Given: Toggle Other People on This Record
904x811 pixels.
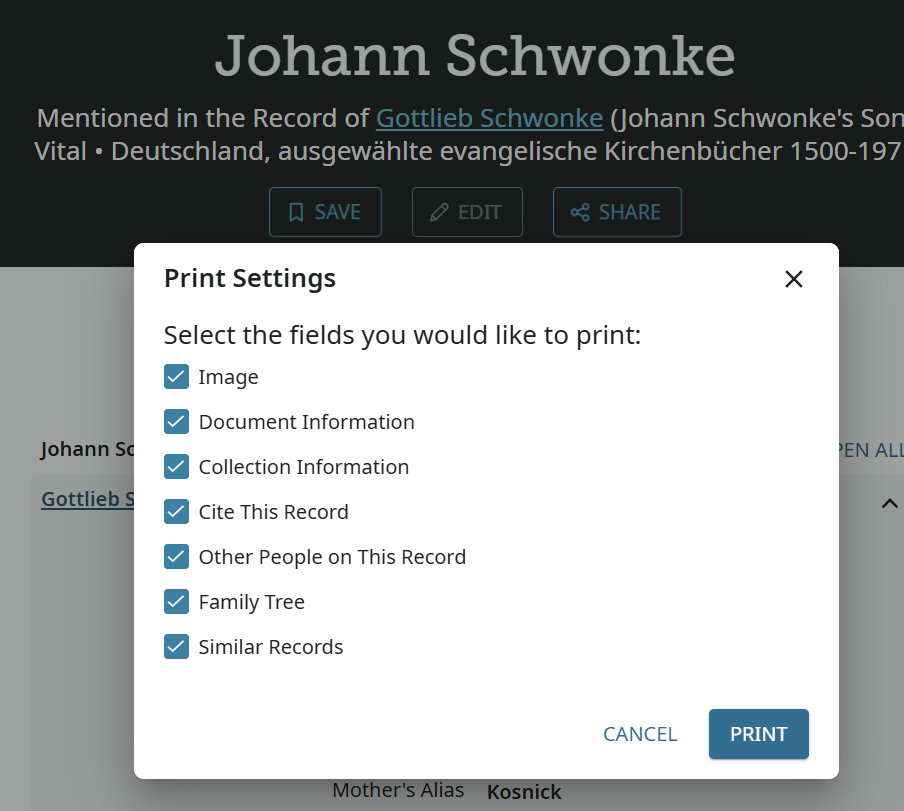Looking at the screenshot, I should [176, 557].
